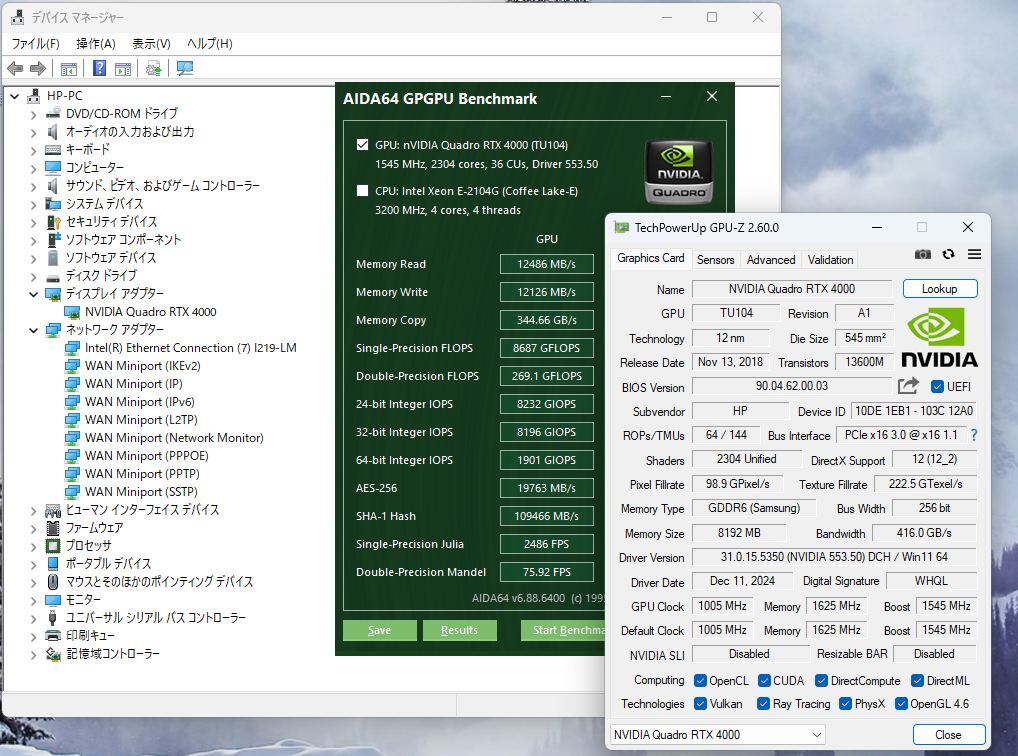Viewport: 1018px width, 756px height.
Task: Switch to the Sensors tab in GPU-Z
Action: pos(715,259)
